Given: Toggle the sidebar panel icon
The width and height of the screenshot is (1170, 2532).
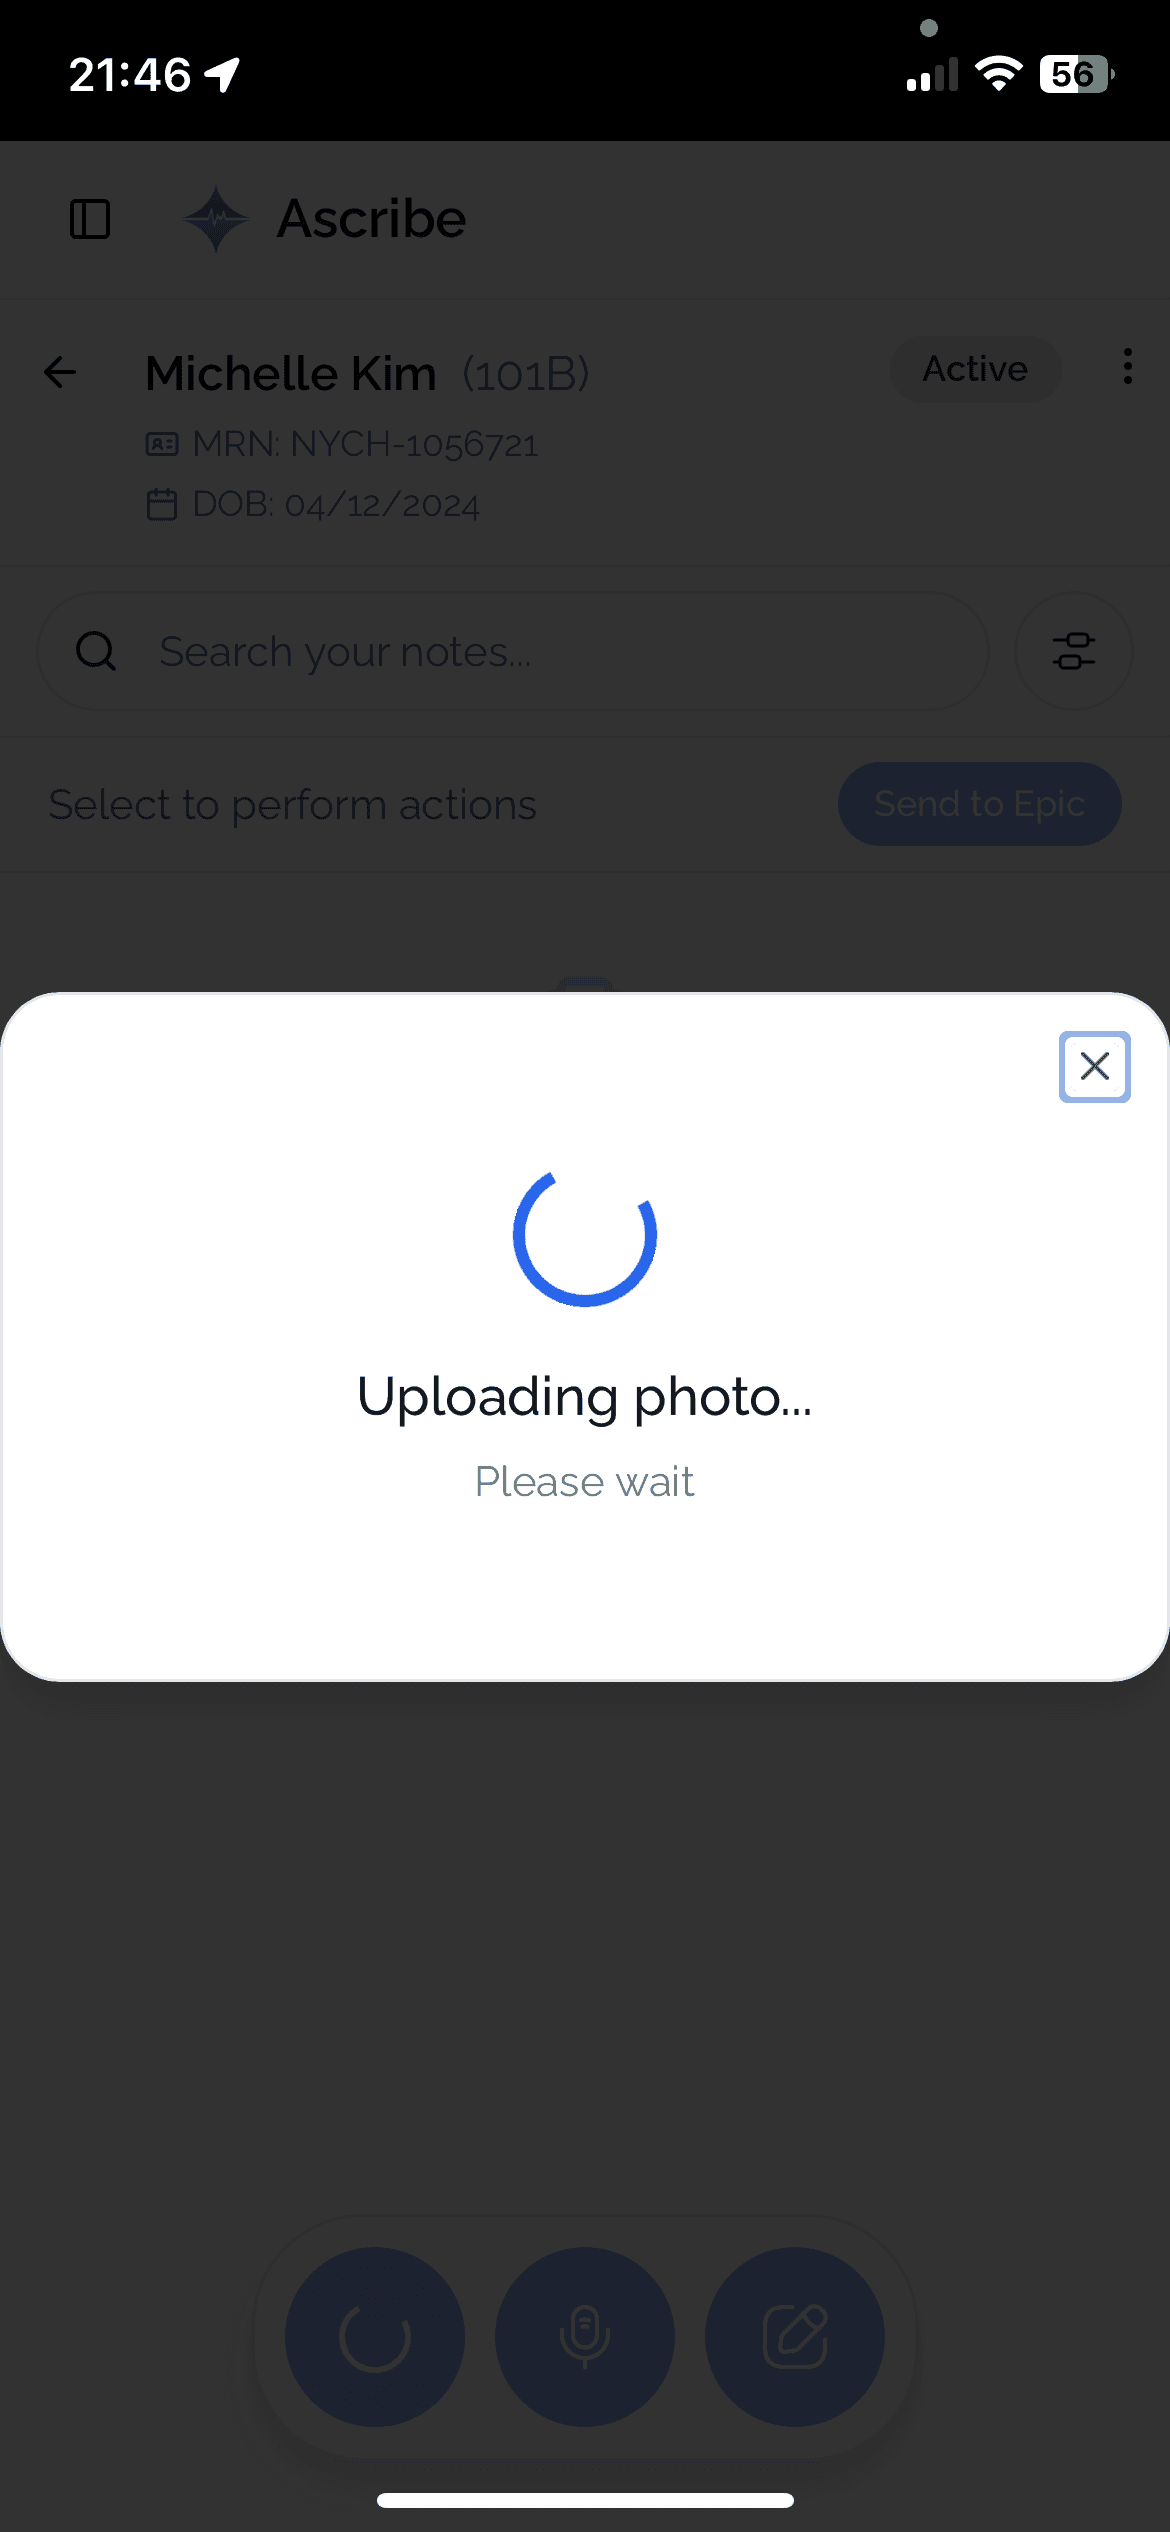Looking at the screenshot, I should click(90, 219).
